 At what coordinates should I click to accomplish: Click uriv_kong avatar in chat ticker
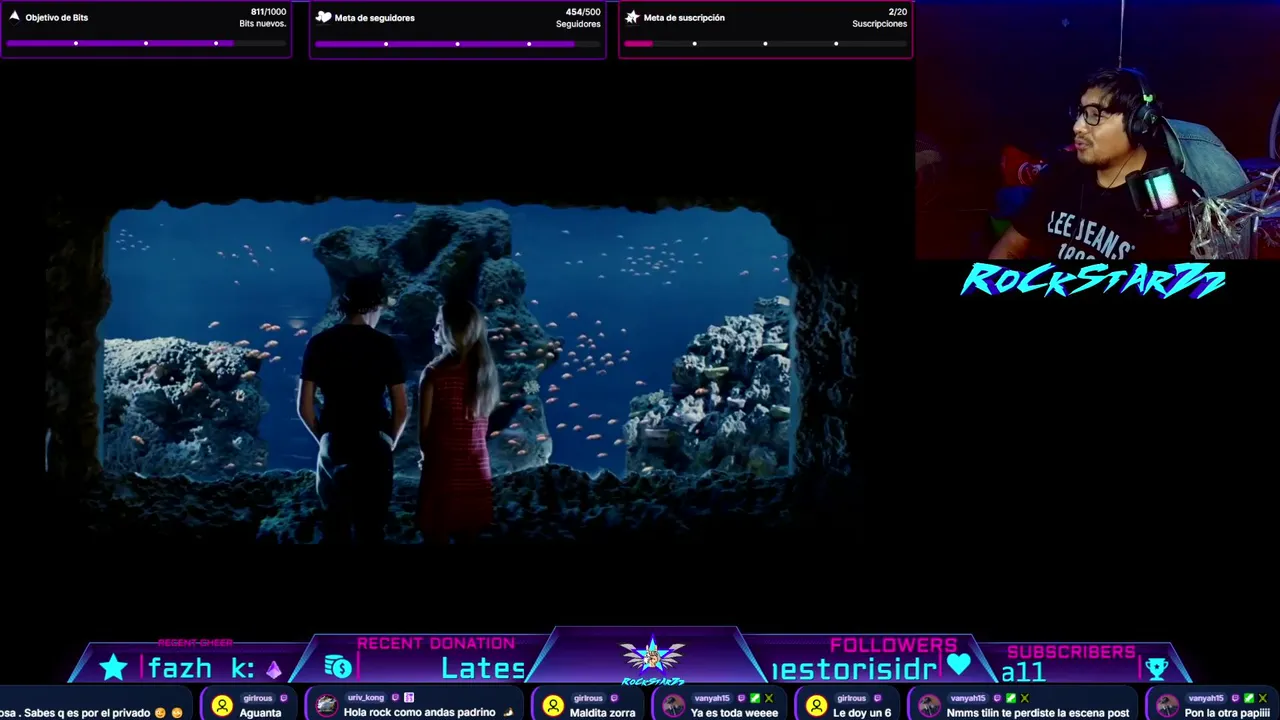point(327,706)
